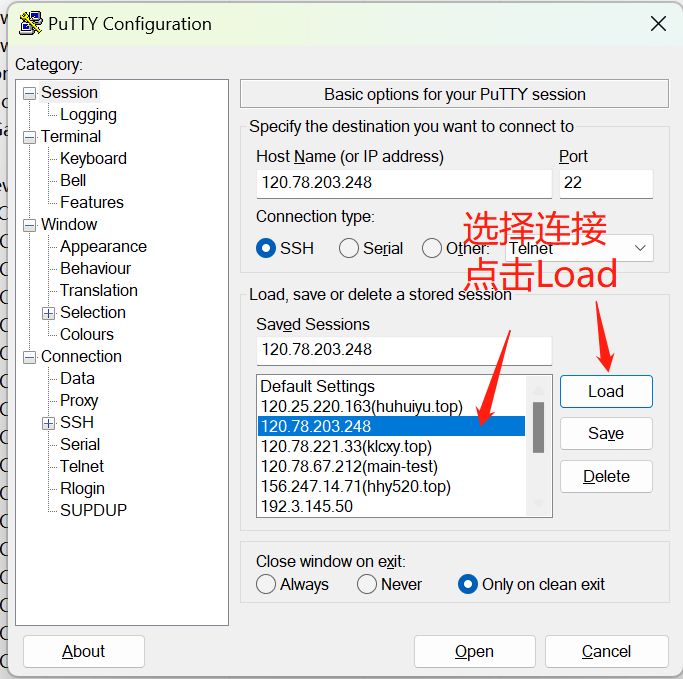This screenshot has width=683, height=679.
Task: Close the PuTTY Configuration dialog
Action: click(658, 24)
